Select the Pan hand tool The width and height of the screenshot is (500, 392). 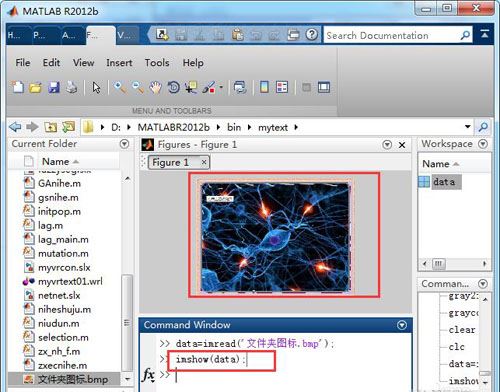coord(155,88)
